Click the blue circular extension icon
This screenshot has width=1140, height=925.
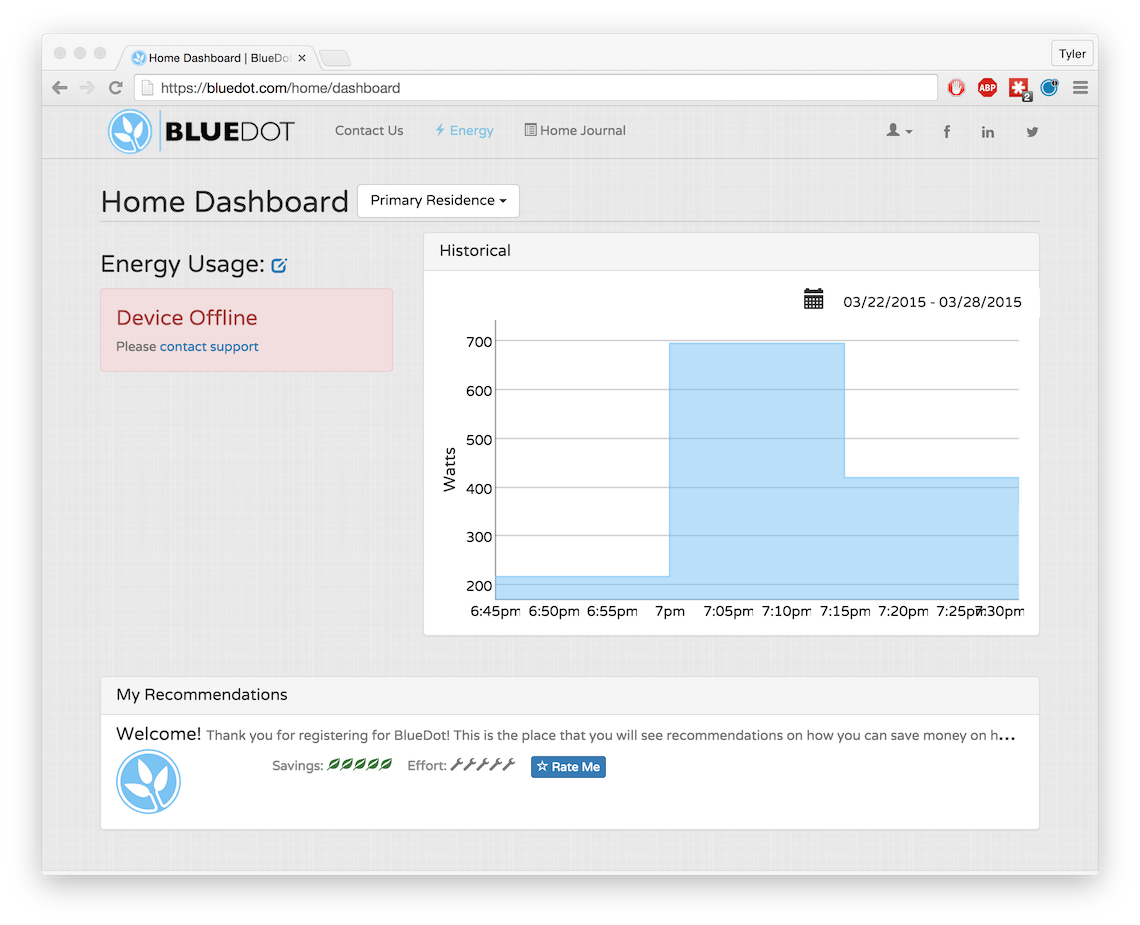pos(1049,88)
